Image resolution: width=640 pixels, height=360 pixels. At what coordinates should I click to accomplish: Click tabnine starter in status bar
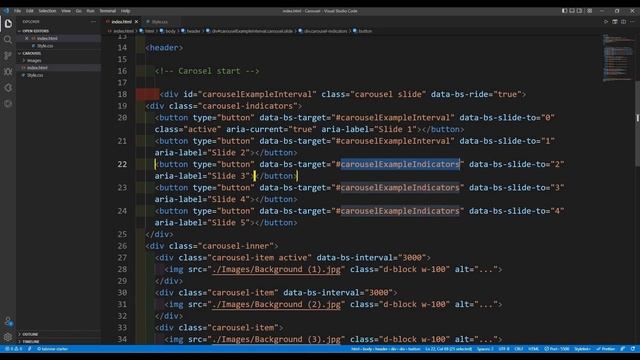[53, 349]
